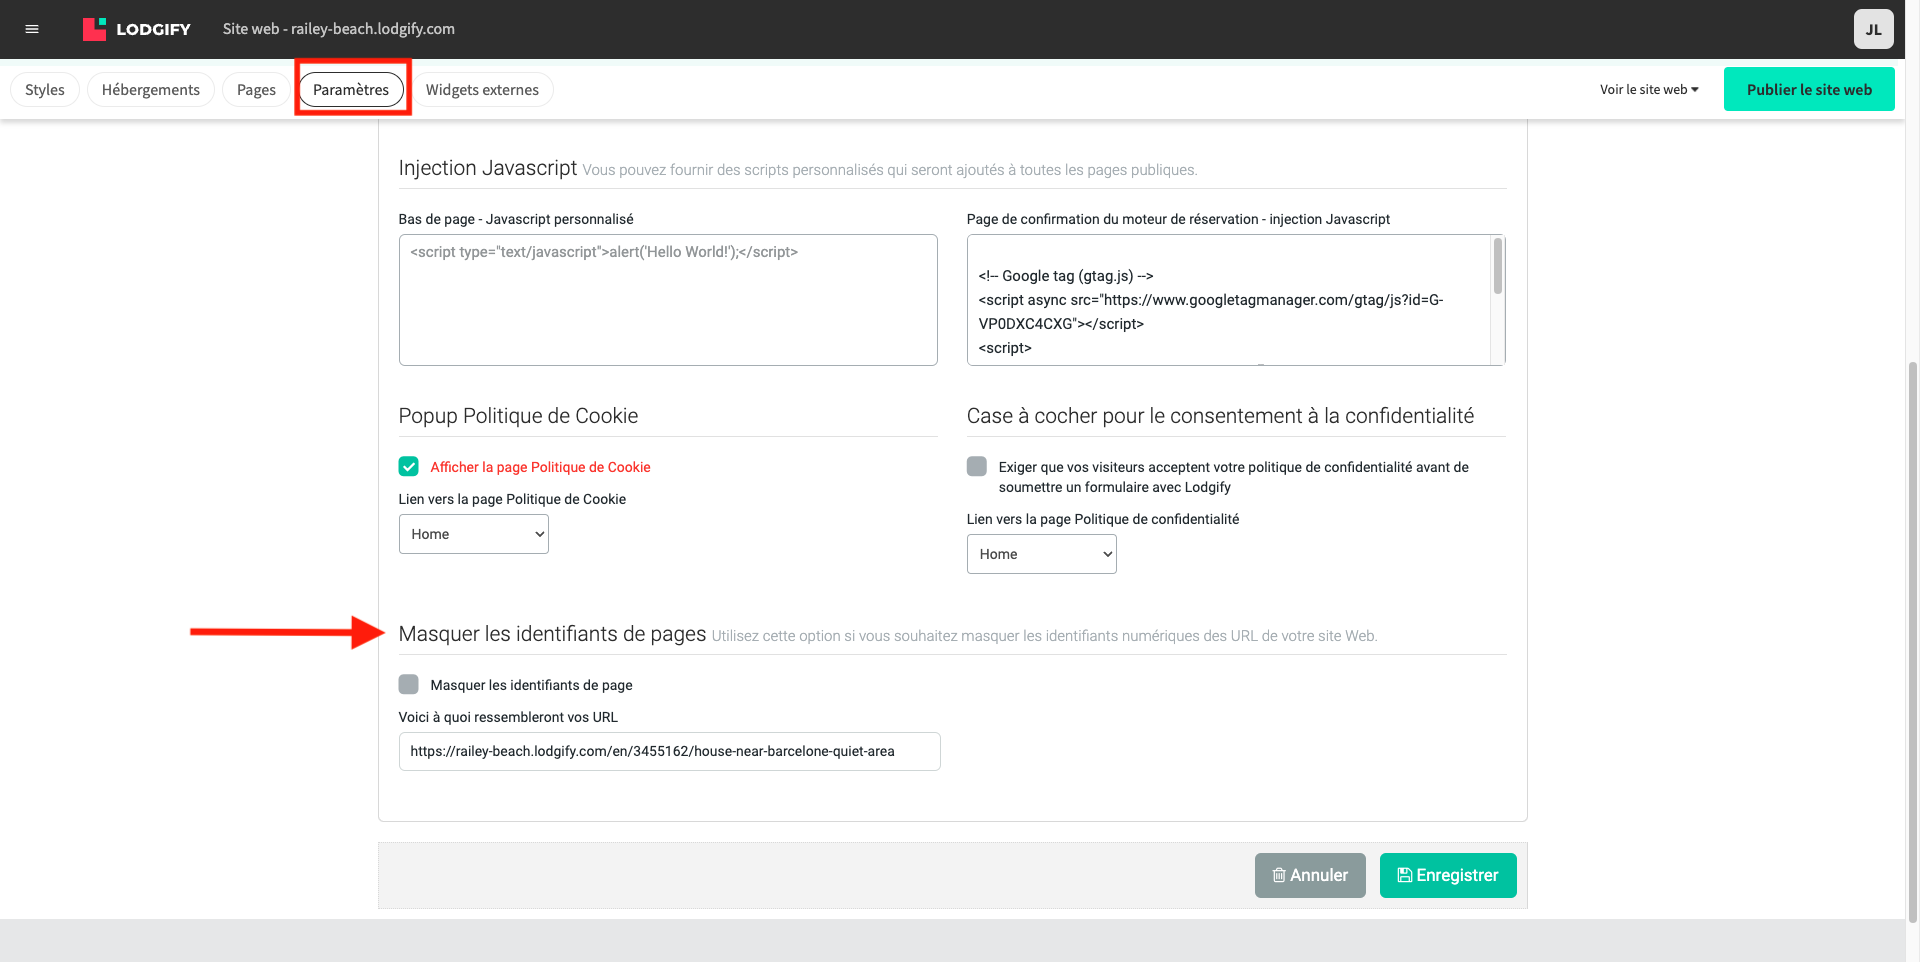Viewport: 1920px width, 962px height.
Task: Click the URL preview field
Action: click(669, 752)
